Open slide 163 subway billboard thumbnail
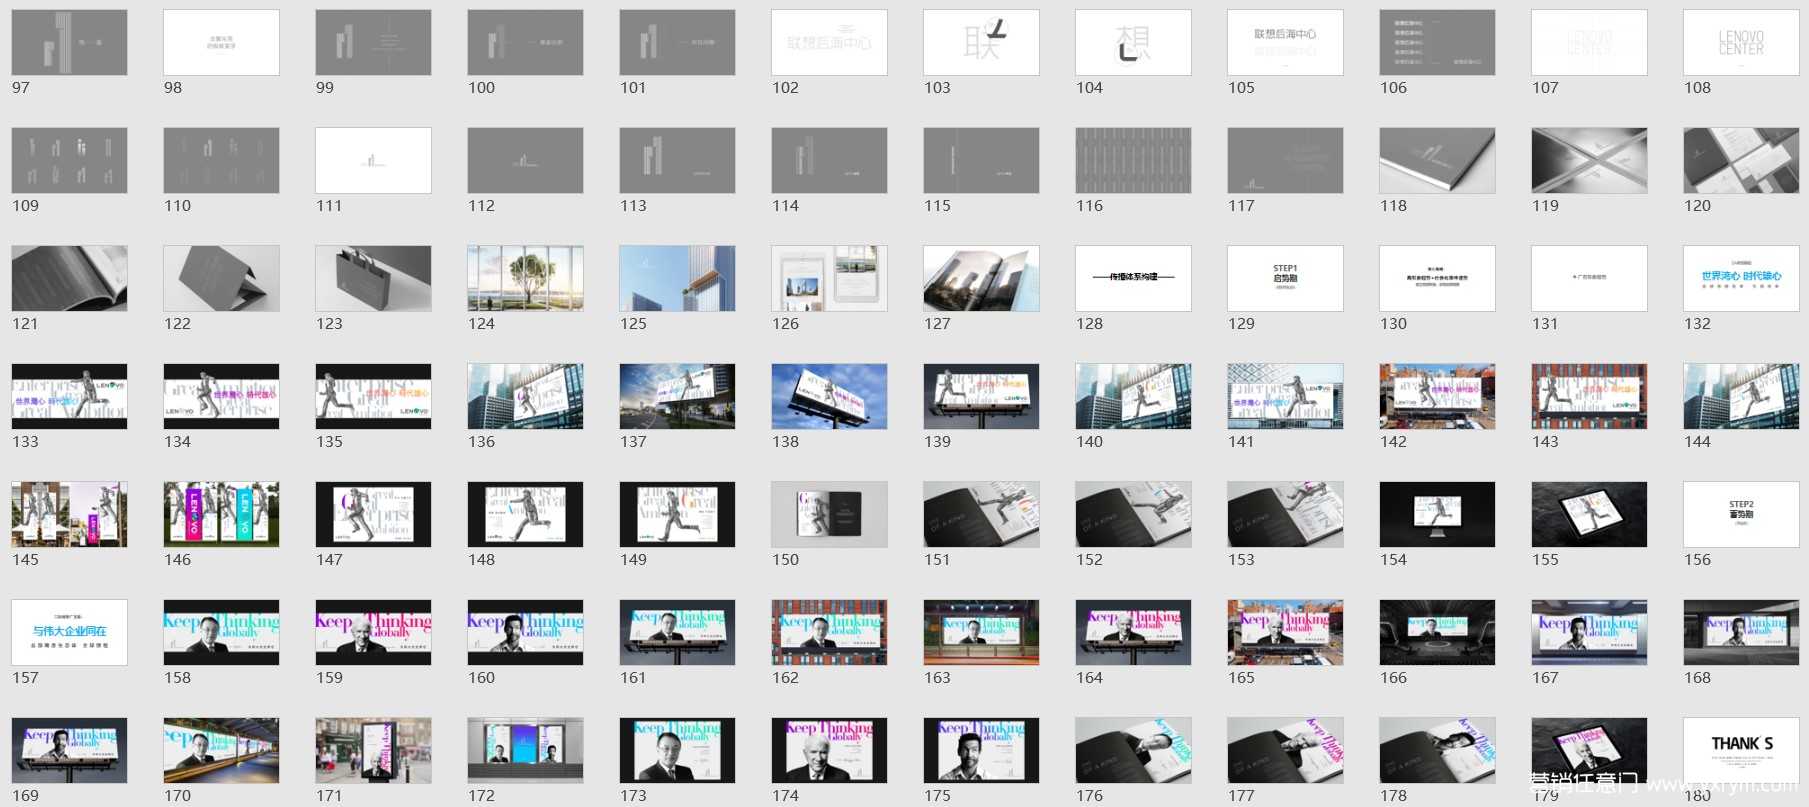Viewport: 1809px width, 807px height. pos(981,633)
